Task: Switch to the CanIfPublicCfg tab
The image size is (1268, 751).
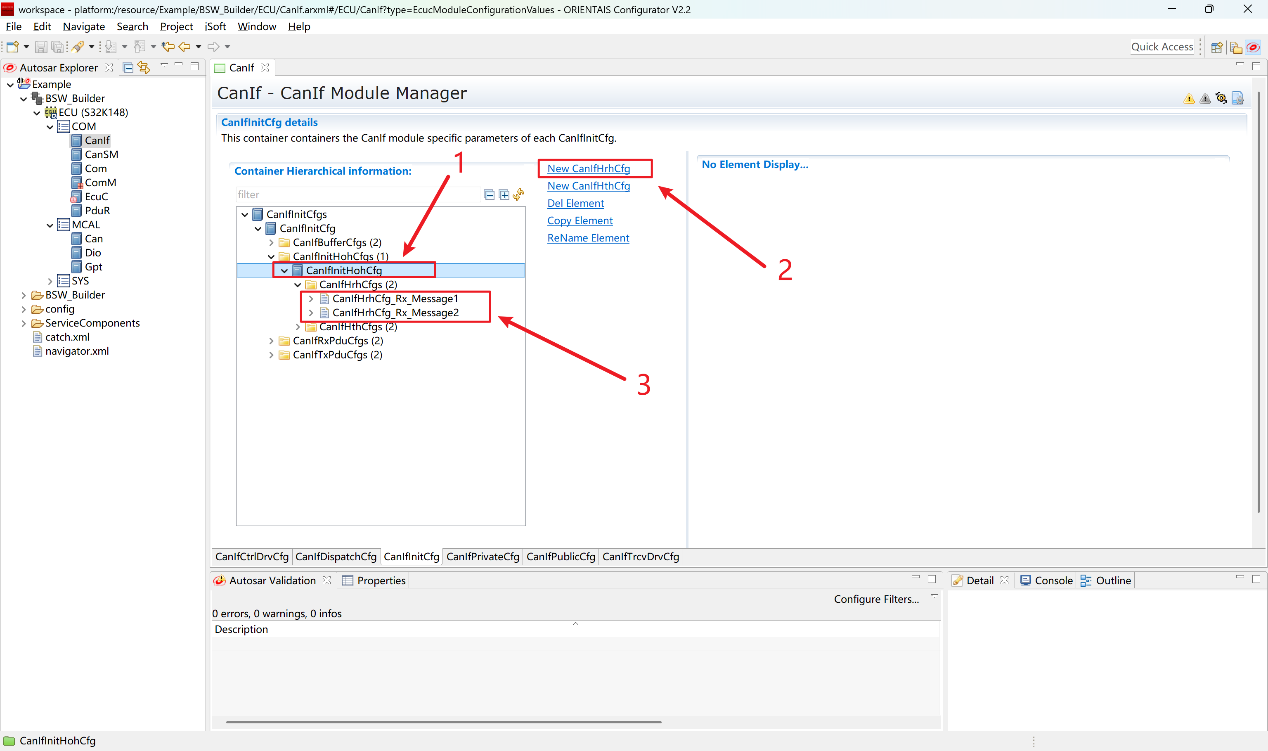Action: (560, 557)
